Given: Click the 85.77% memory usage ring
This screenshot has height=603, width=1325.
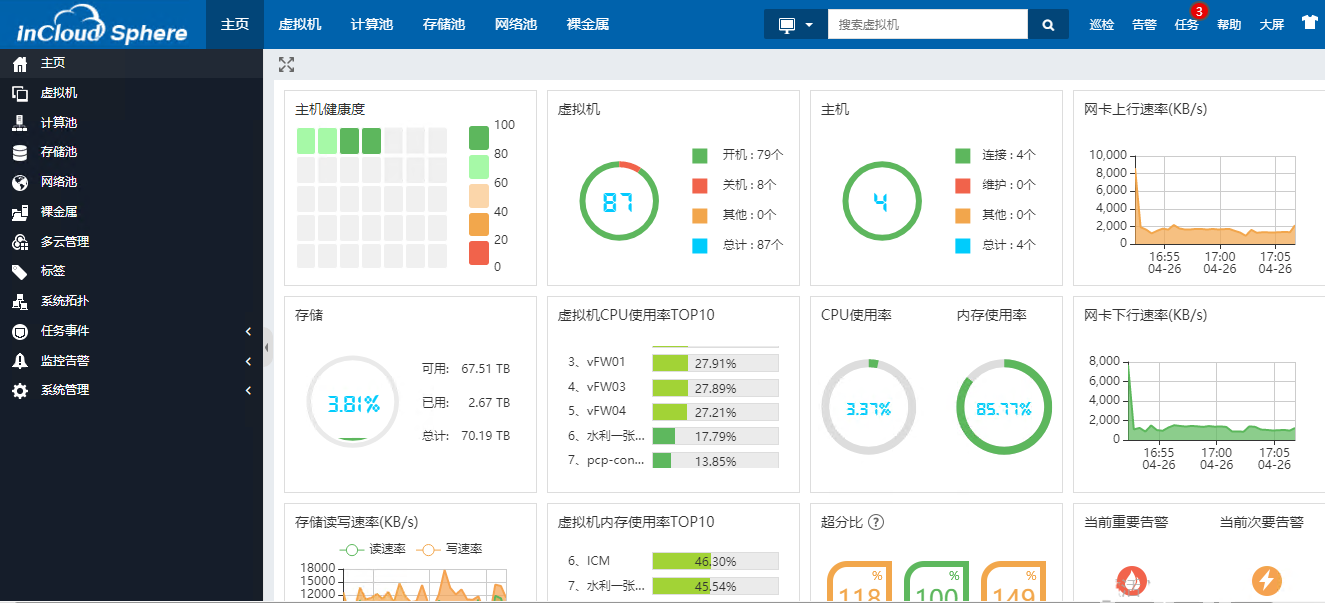Looking at the screenshot, I should pos(1003,408).
